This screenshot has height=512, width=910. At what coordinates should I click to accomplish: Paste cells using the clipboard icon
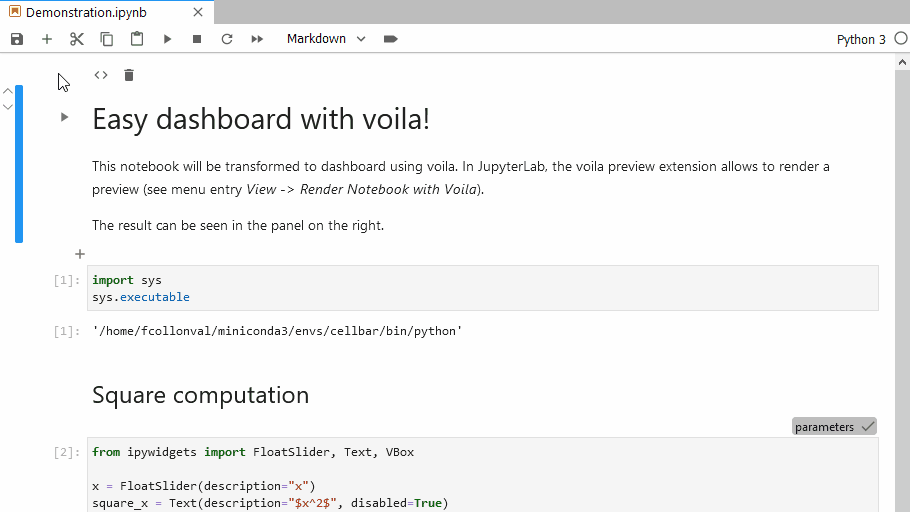coord(137,39)
